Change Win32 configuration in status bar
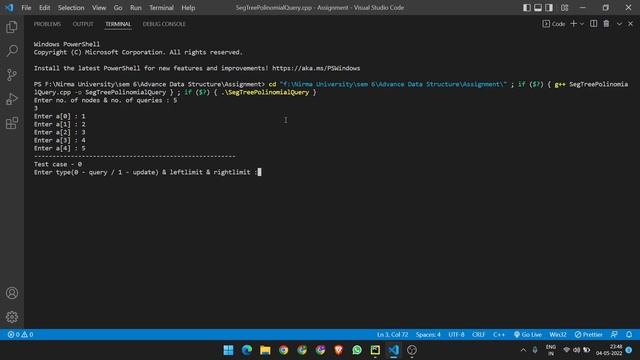This screenshot has height=360, width=640. [x=558, y=334]
